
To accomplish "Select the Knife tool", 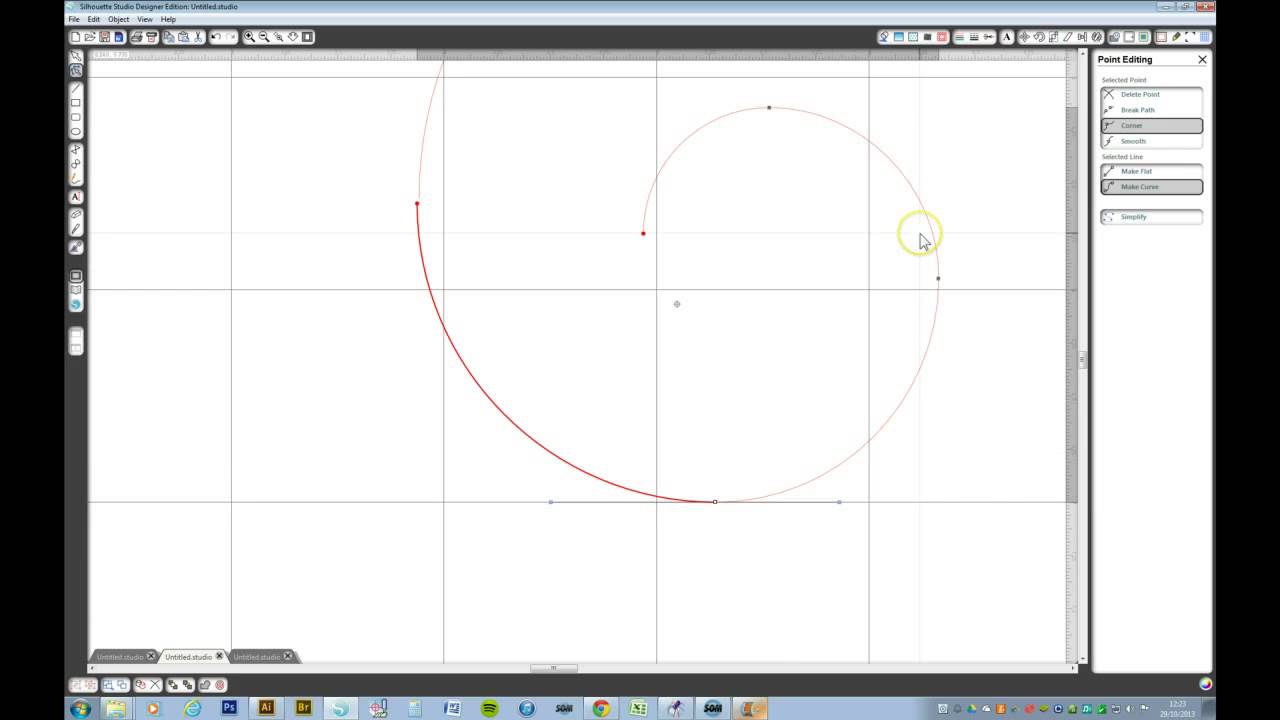I will pos(76,229).
